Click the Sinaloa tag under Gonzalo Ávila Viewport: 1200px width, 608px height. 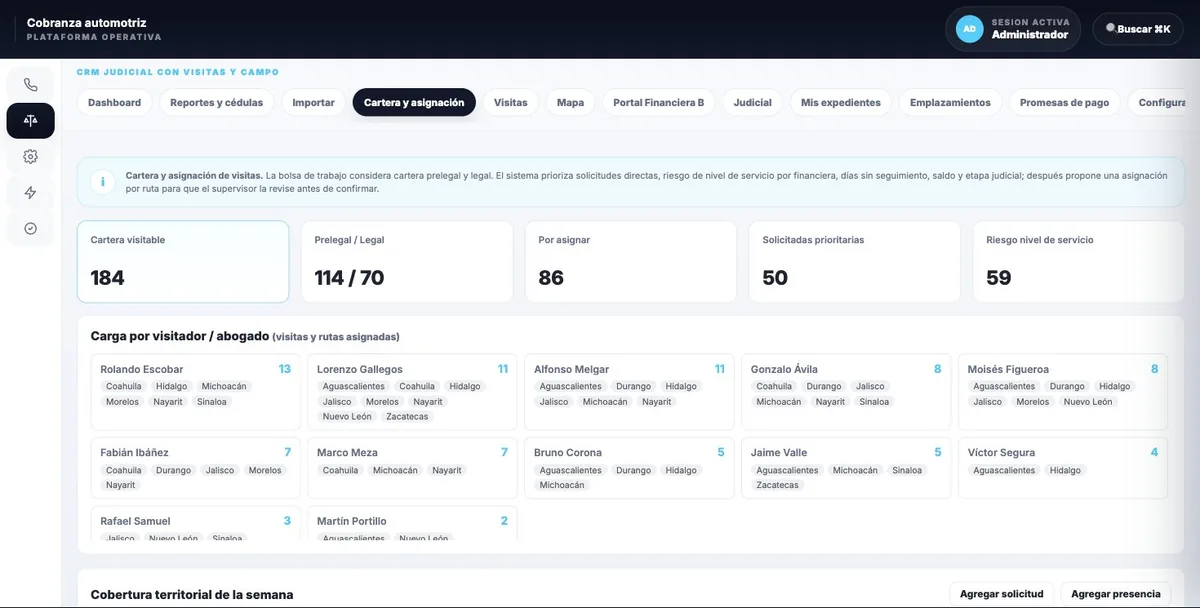click(x=874, y=402)
